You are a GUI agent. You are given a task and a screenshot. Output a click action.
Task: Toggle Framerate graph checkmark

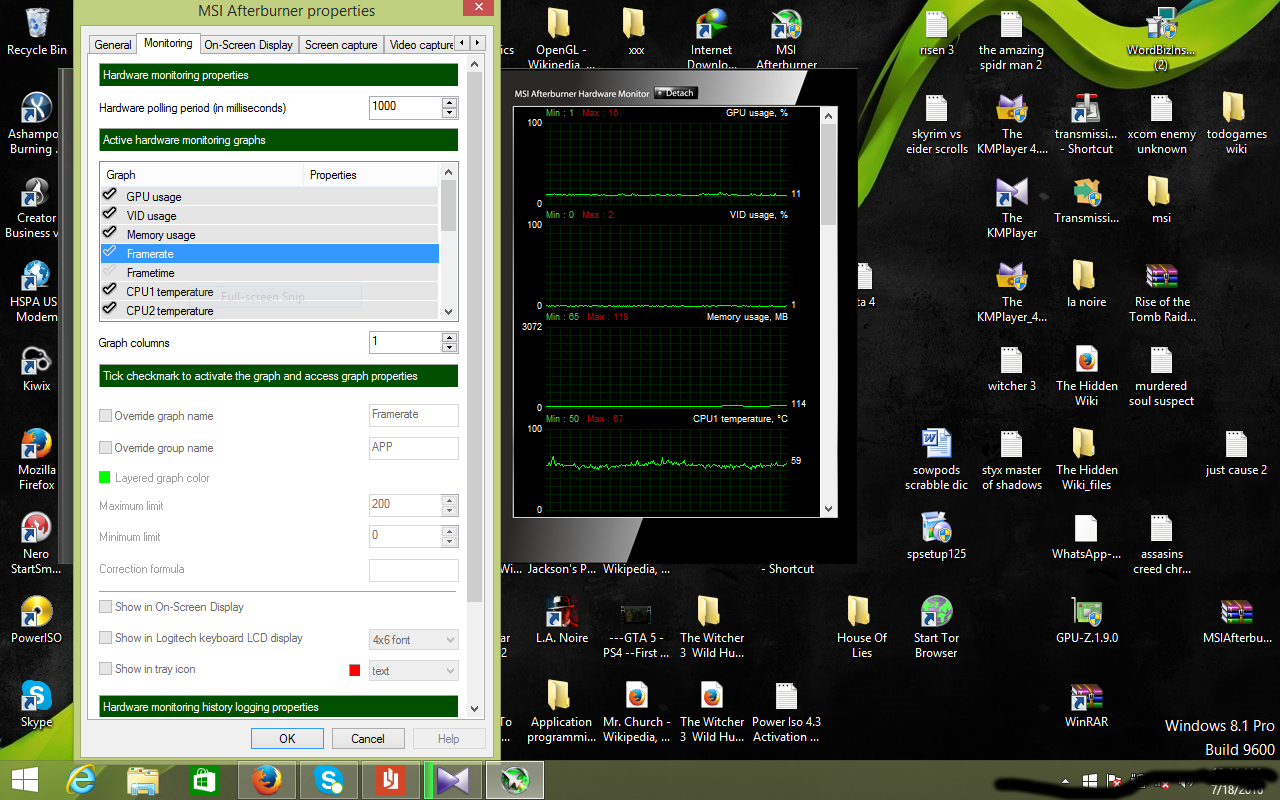click(x=109, y=253)
